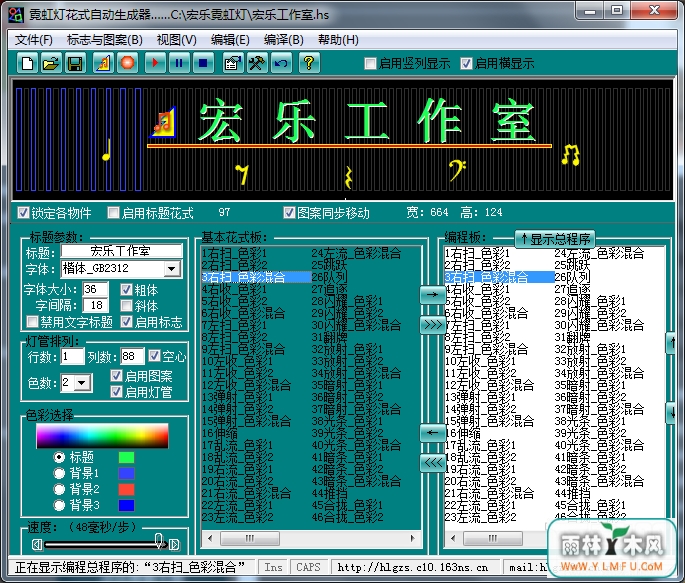Click the speed slider left decrease arrow
This screenshot has width=685, height=583.
tap(37, 545)
